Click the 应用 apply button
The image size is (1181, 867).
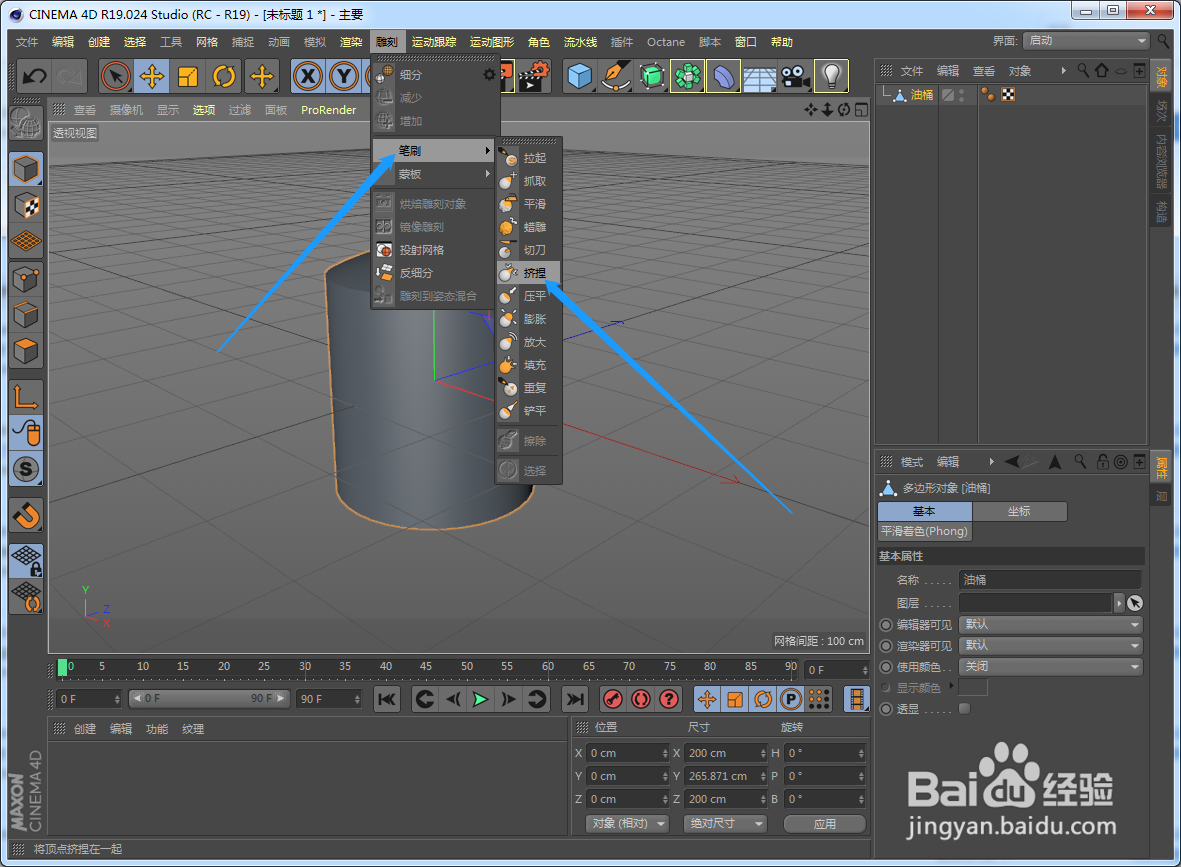pyautogui.click(x=825, y=823)
